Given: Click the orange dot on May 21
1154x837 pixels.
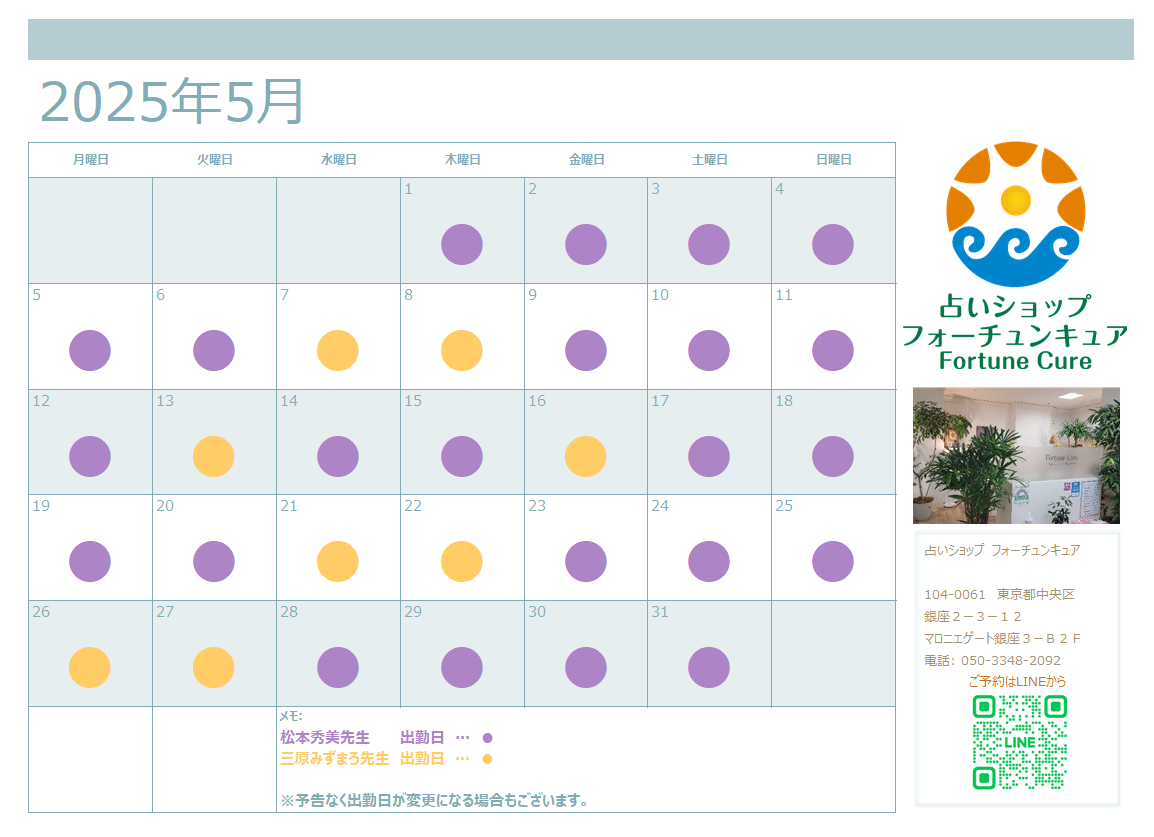Looking at the screenshot, I should pos(338,562).
